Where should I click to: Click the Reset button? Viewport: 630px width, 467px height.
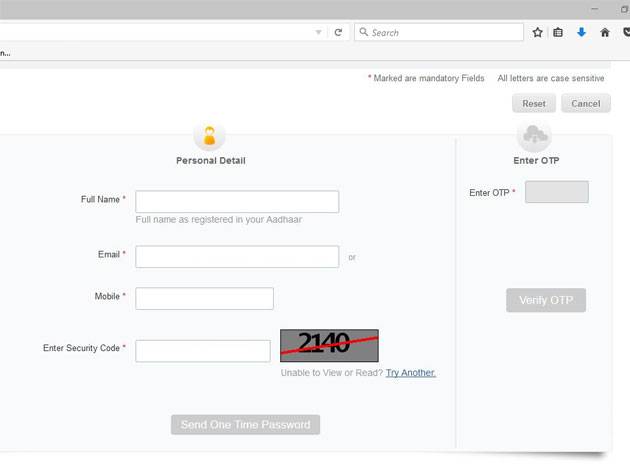pos(534,104)
